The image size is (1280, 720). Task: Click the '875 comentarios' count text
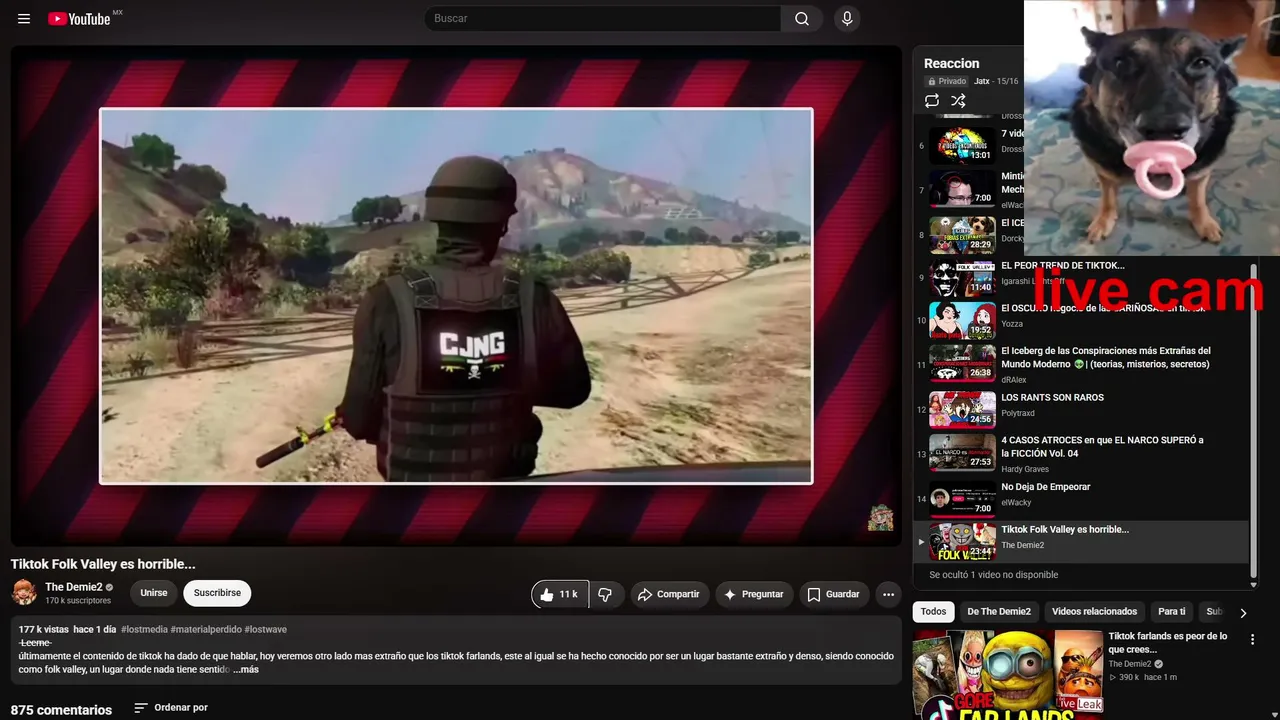point(61,710)
